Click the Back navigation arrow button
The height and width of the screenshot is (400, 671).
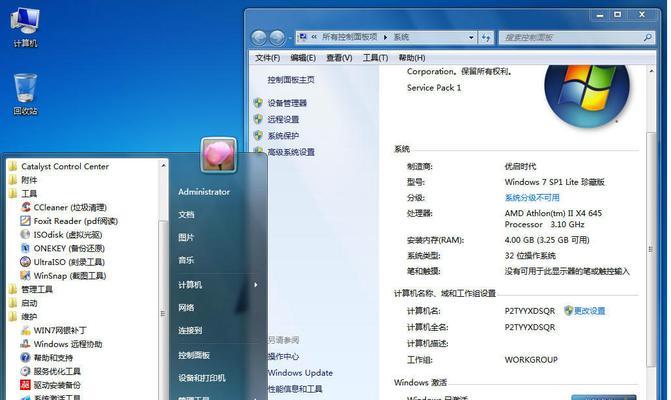point(259,38)
